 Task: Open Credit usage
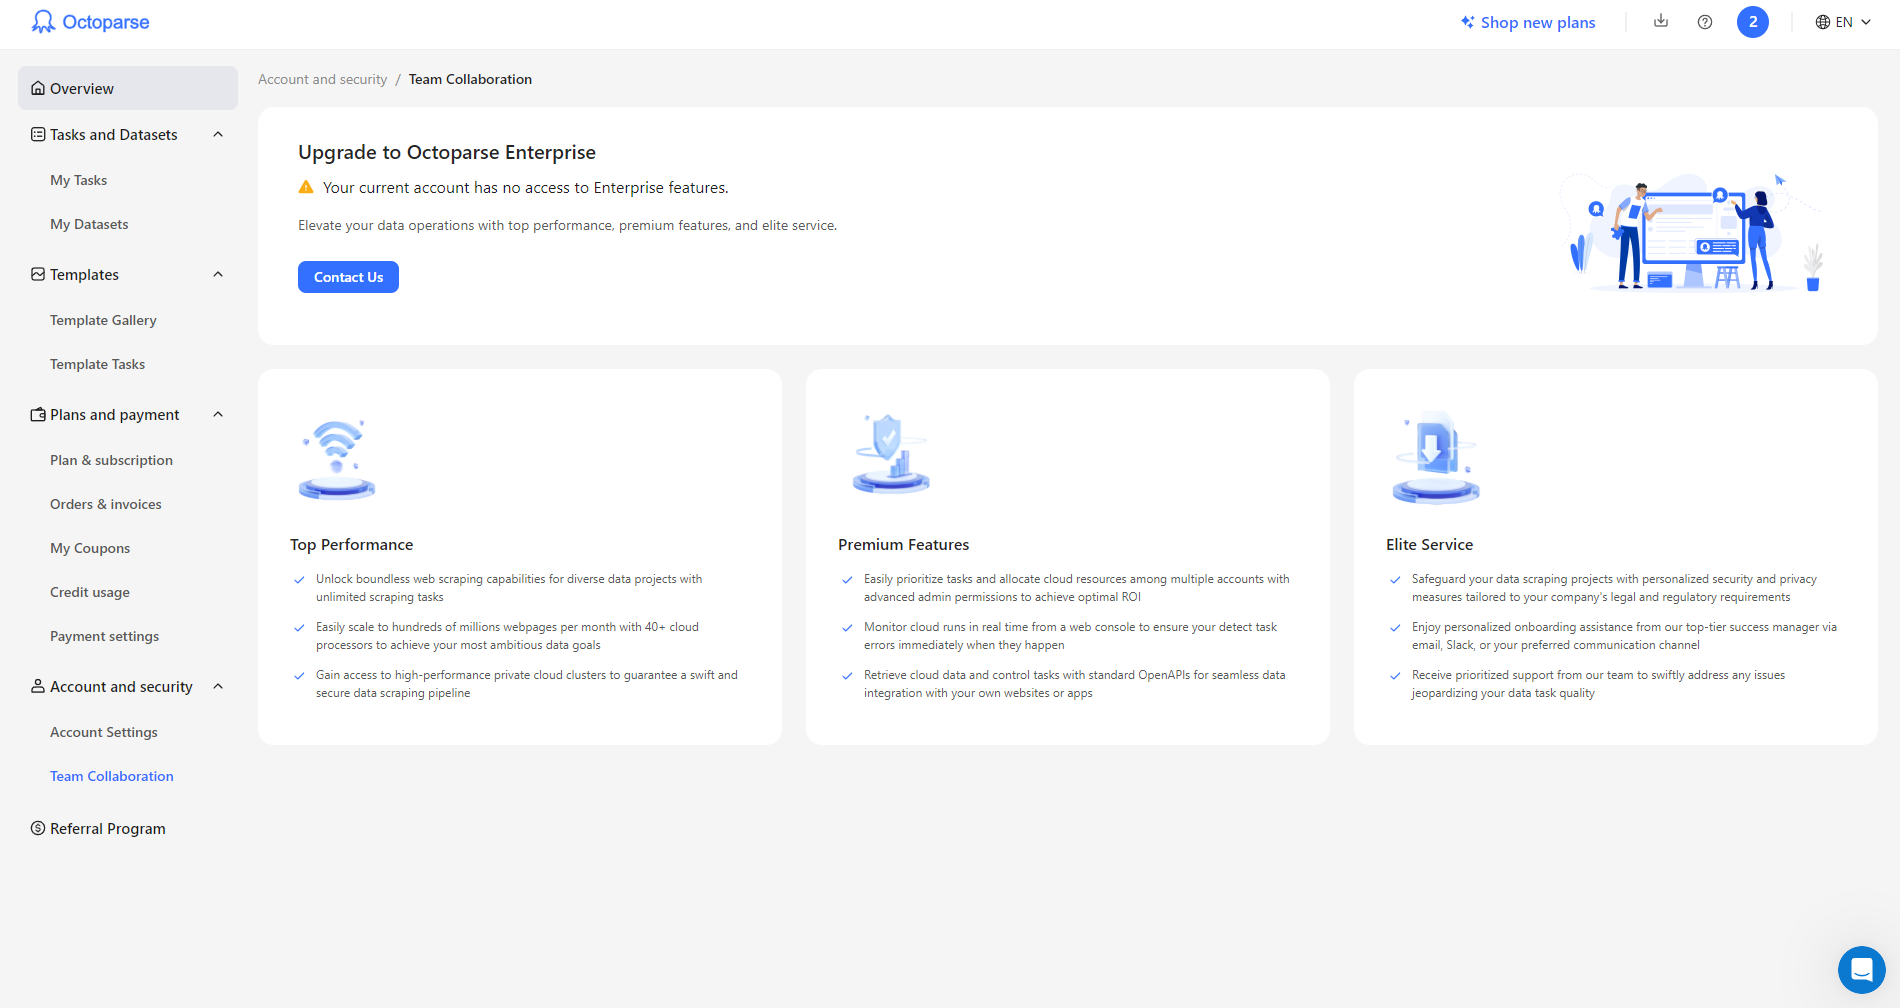coord(90,592)
